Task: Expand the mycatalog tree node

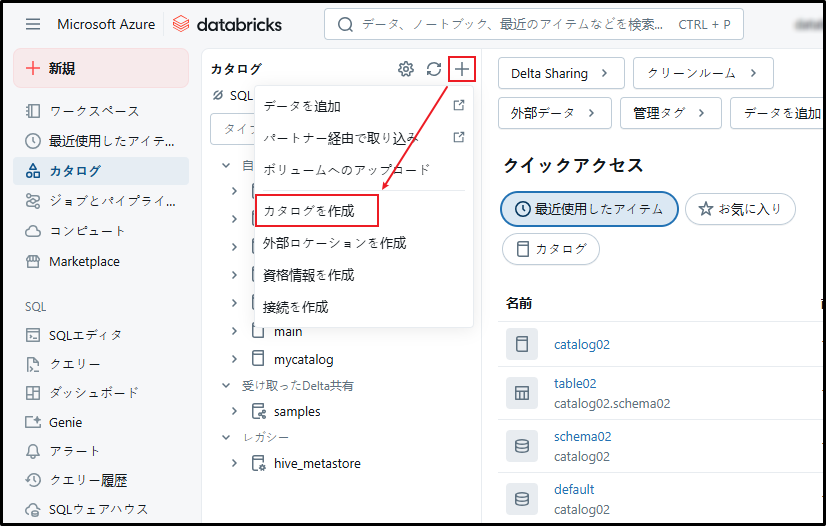Action: 234,359
